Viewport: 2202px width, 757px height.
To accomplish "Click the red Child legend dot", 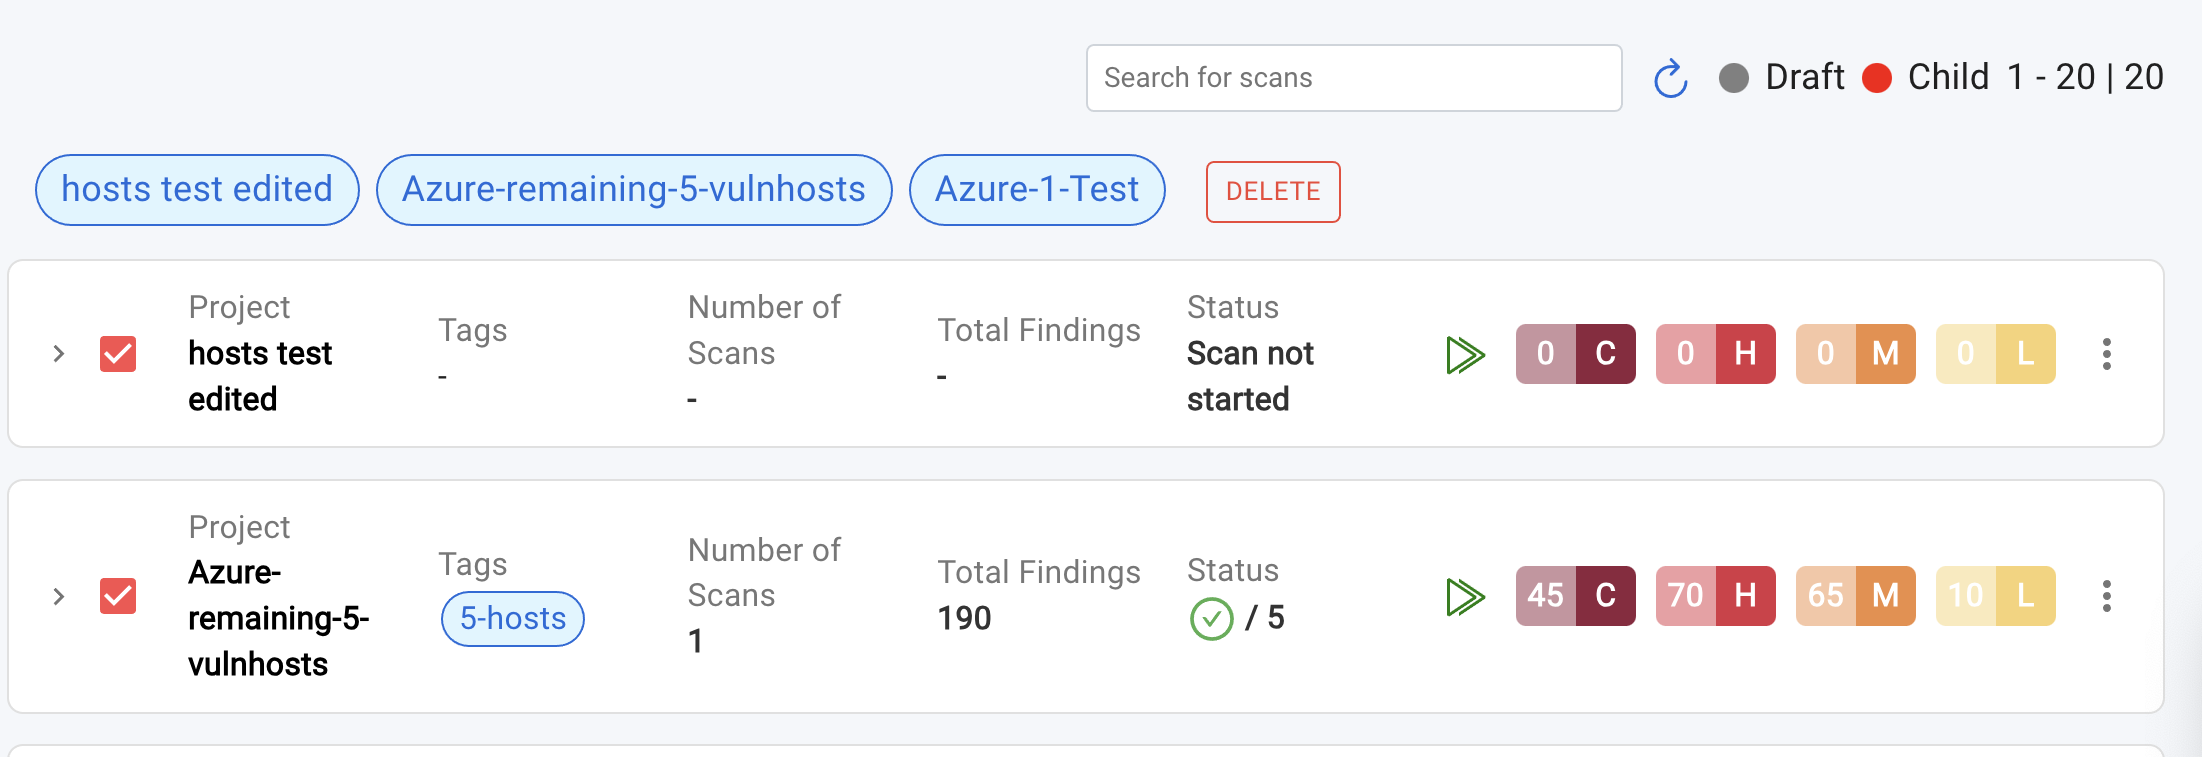I will pyautogui.click(x=1877, y=78).
